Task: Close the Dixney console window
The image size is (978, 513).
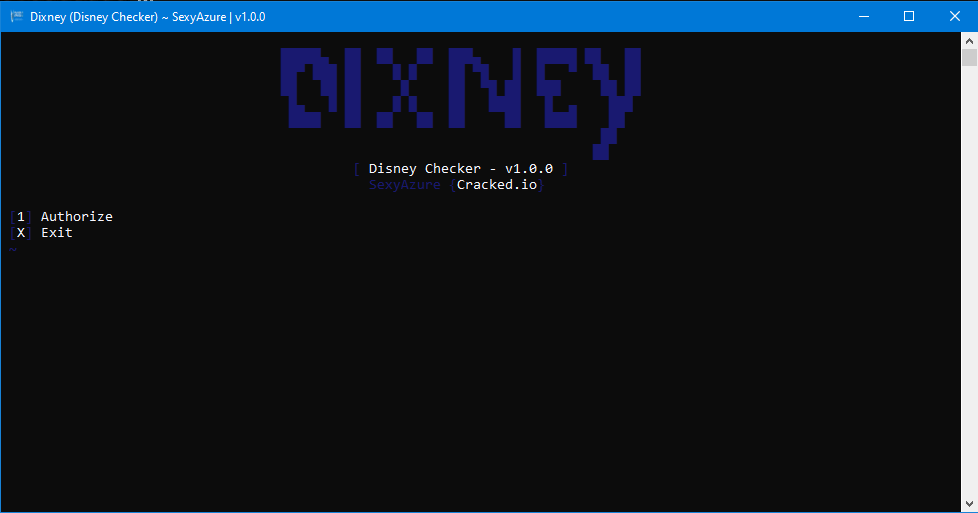Action: pyautogui.click(x=955, y=16)
